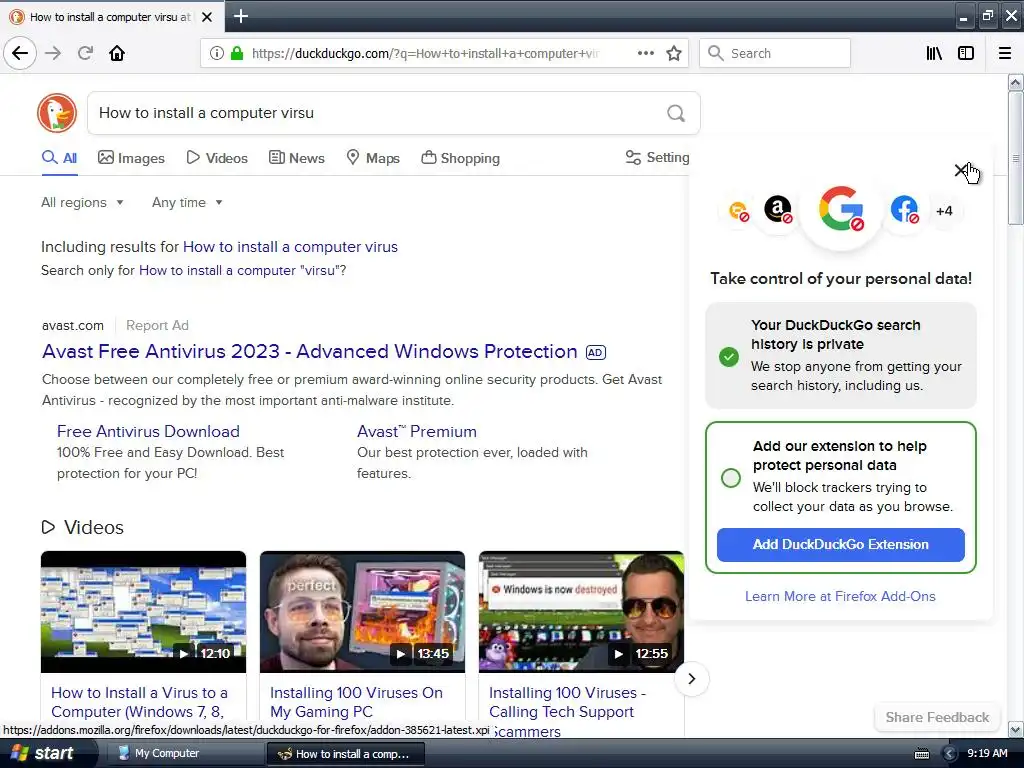
Task: Open the Firefox hamburger menu
Action: (1005, 53)
